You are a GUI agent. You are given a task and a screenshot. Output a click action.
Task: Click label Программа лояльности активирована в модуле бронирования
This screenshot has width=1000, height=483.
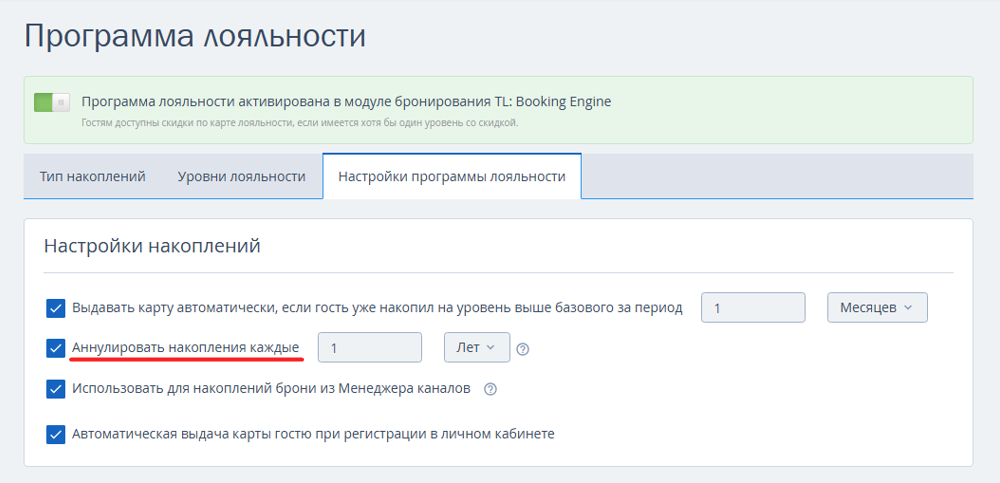[x=346, y=101]
